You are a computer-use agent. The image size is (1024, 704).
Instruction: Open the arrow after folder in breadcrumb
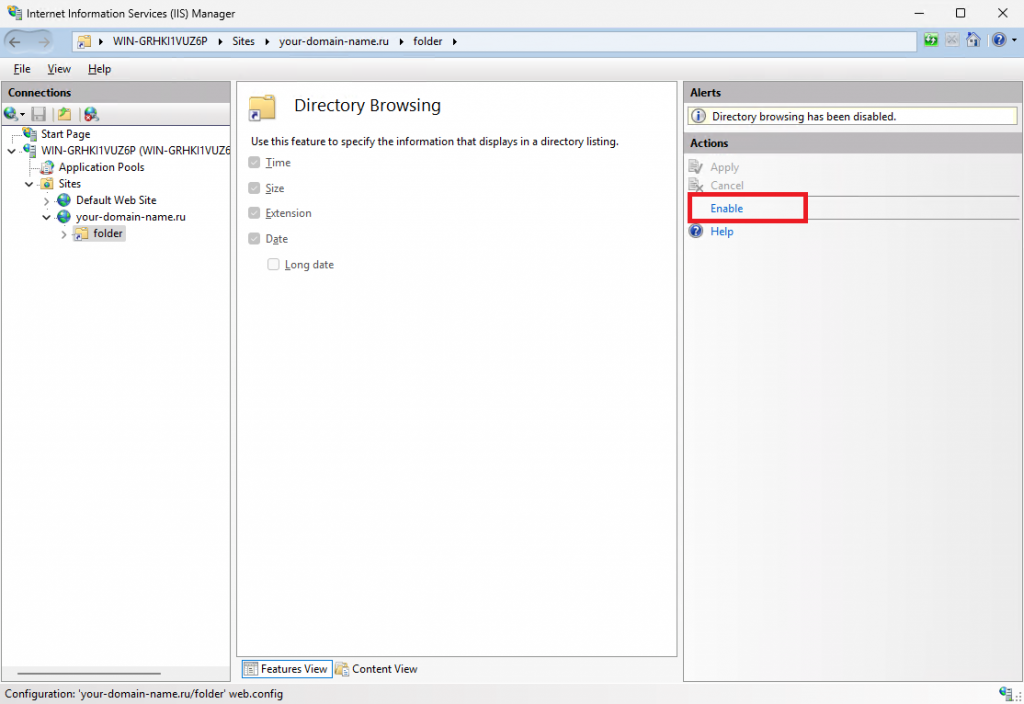[455, 42]
